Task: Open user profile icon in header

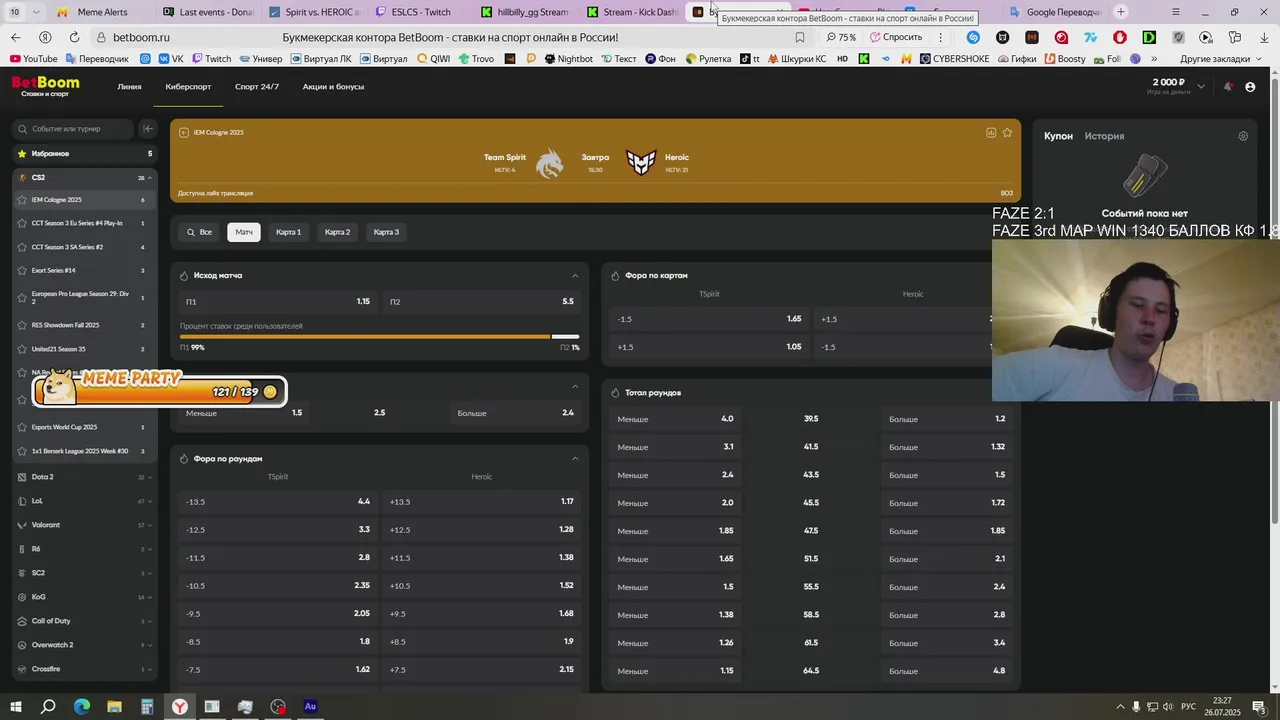Action: click(1250, 87)
